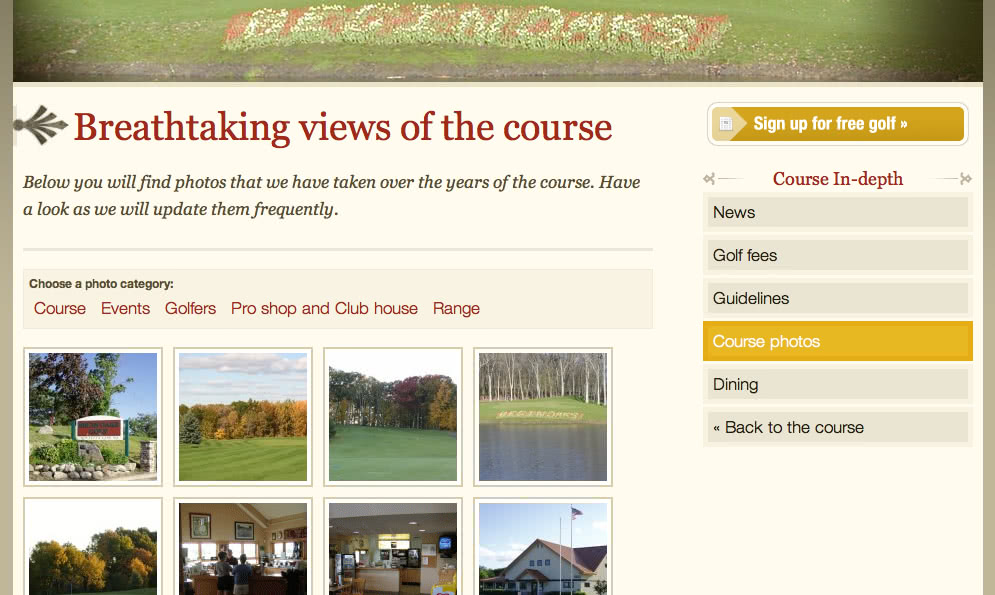Filter photos by Golfers category

(x=190, y=308)
